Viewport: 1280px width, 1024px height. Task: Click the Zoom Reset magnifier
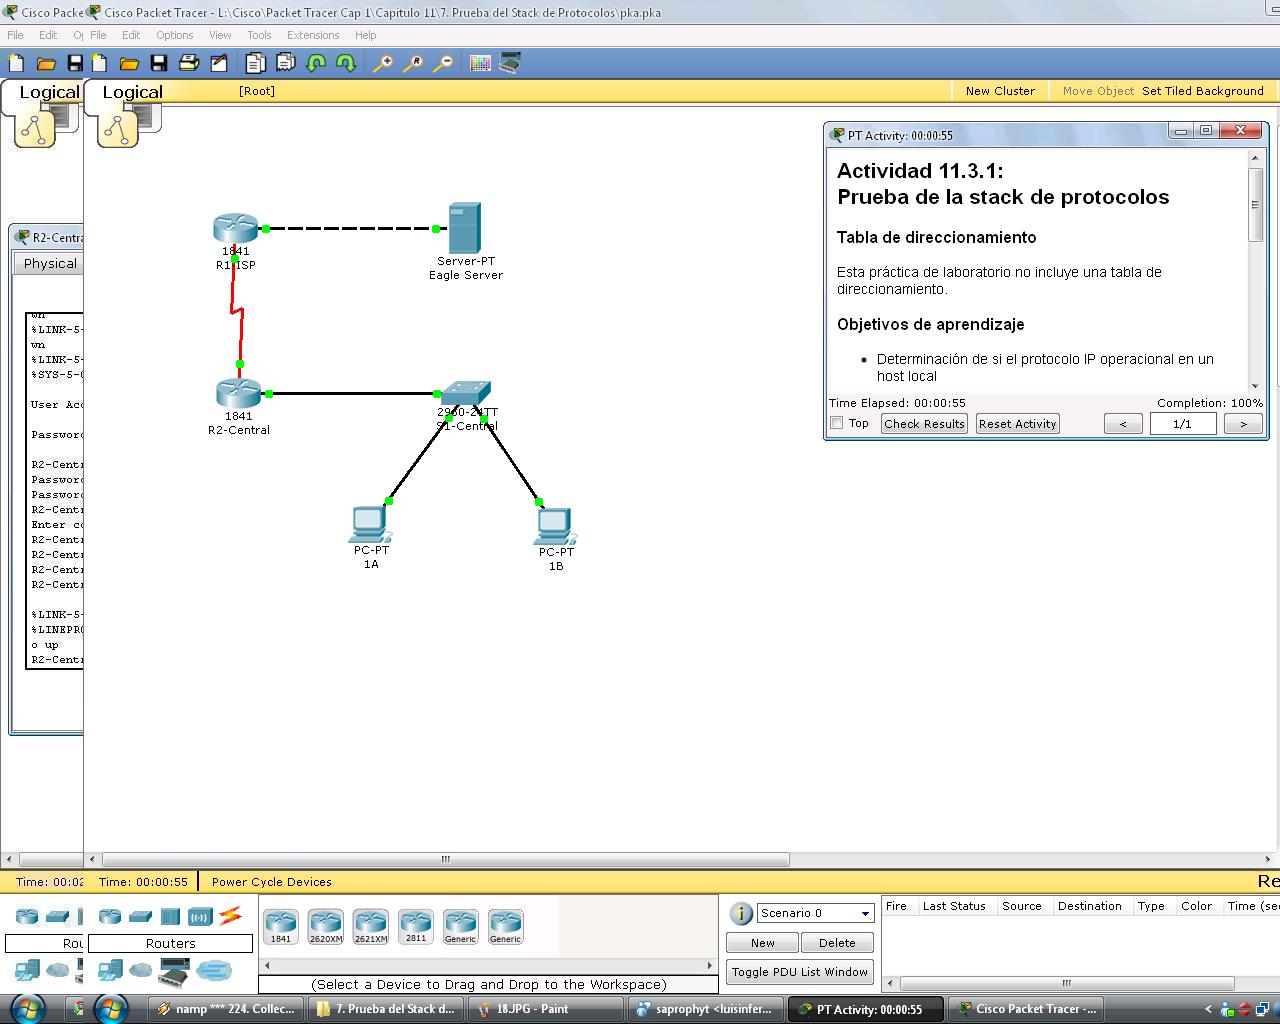coord(413,63)
